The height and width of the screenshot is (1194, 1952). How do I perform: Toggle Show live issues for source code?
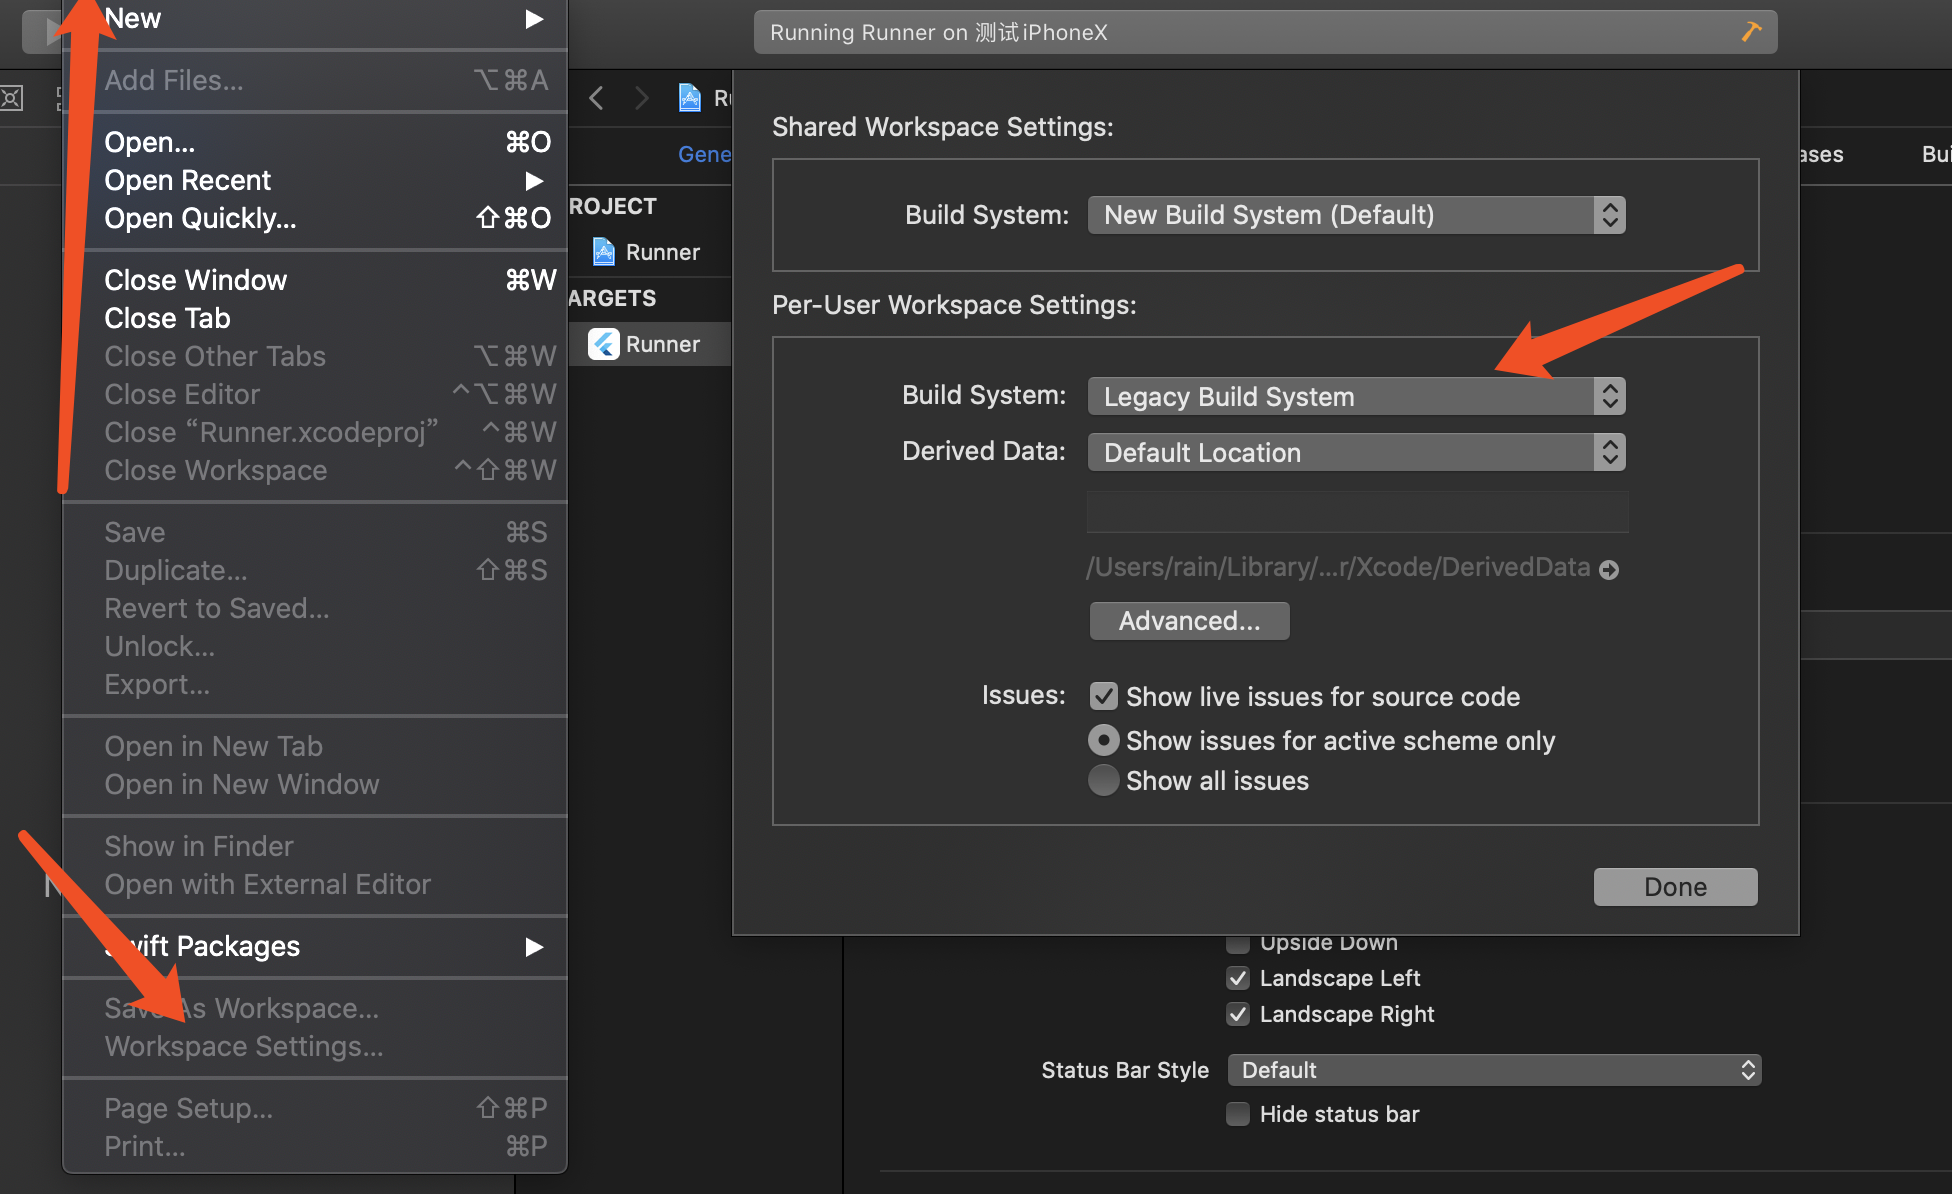[x=1104, y=696]
